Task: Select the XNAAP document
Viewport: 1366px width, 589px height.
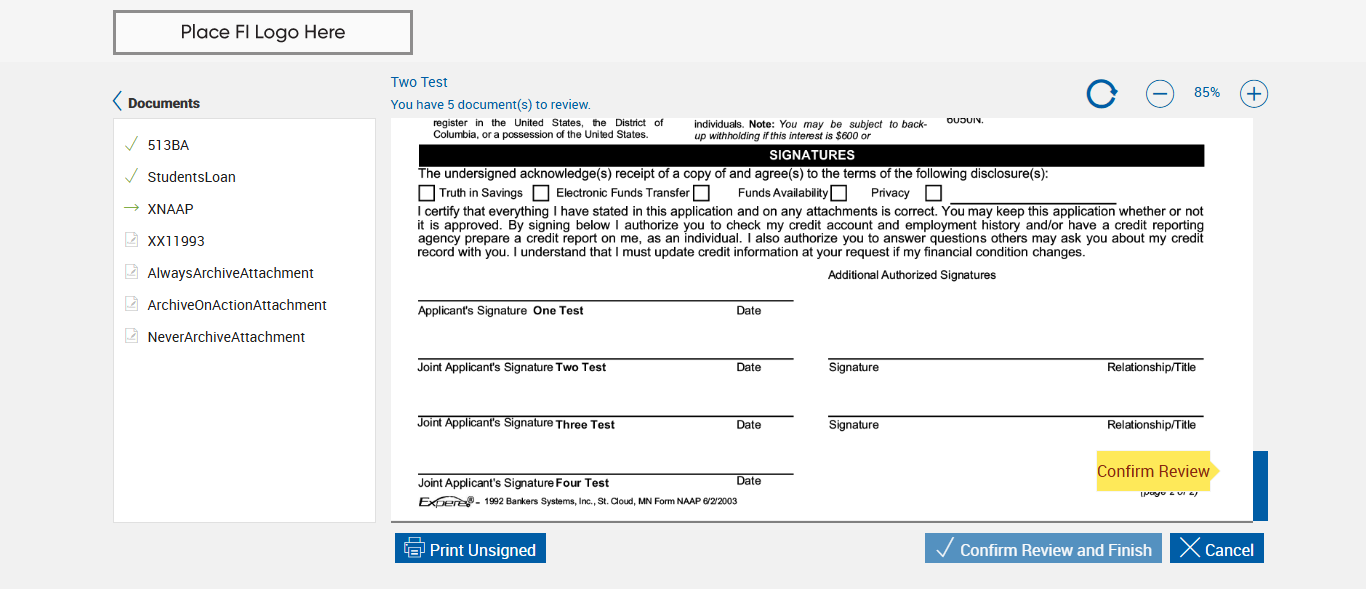Action: pos(170,209)
